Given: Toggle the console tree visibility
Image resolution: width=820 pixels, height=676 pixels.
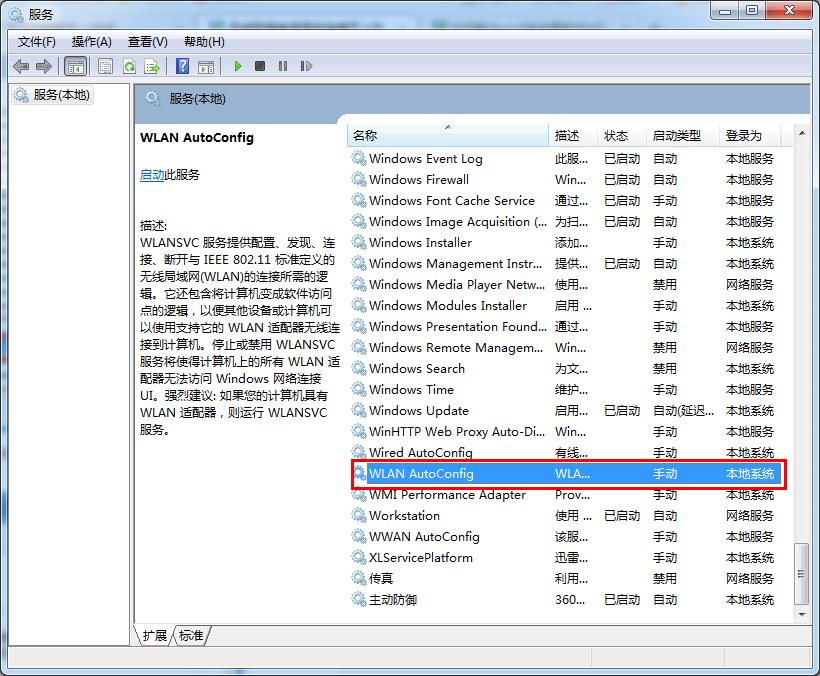Looking at the screenshot, I should click(76, 66).
